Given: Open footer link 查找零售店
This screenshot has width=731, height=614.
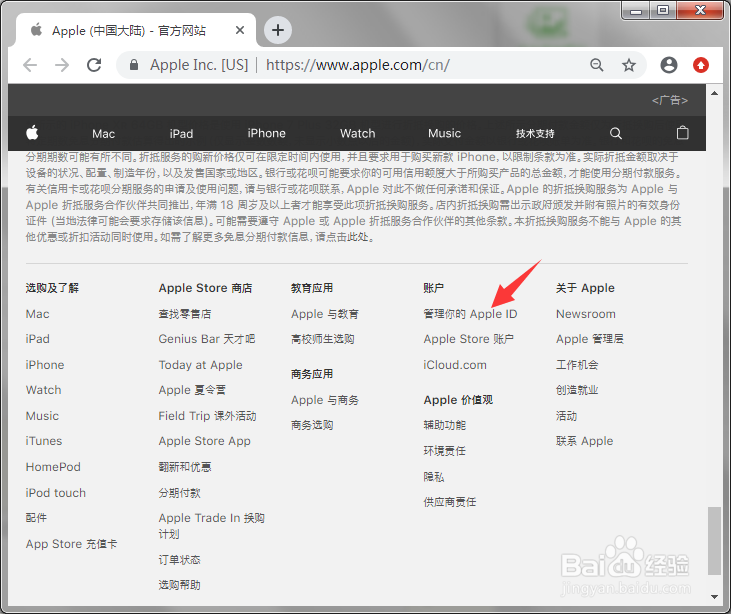Looking at the screenshot, I should click(185, 314).
